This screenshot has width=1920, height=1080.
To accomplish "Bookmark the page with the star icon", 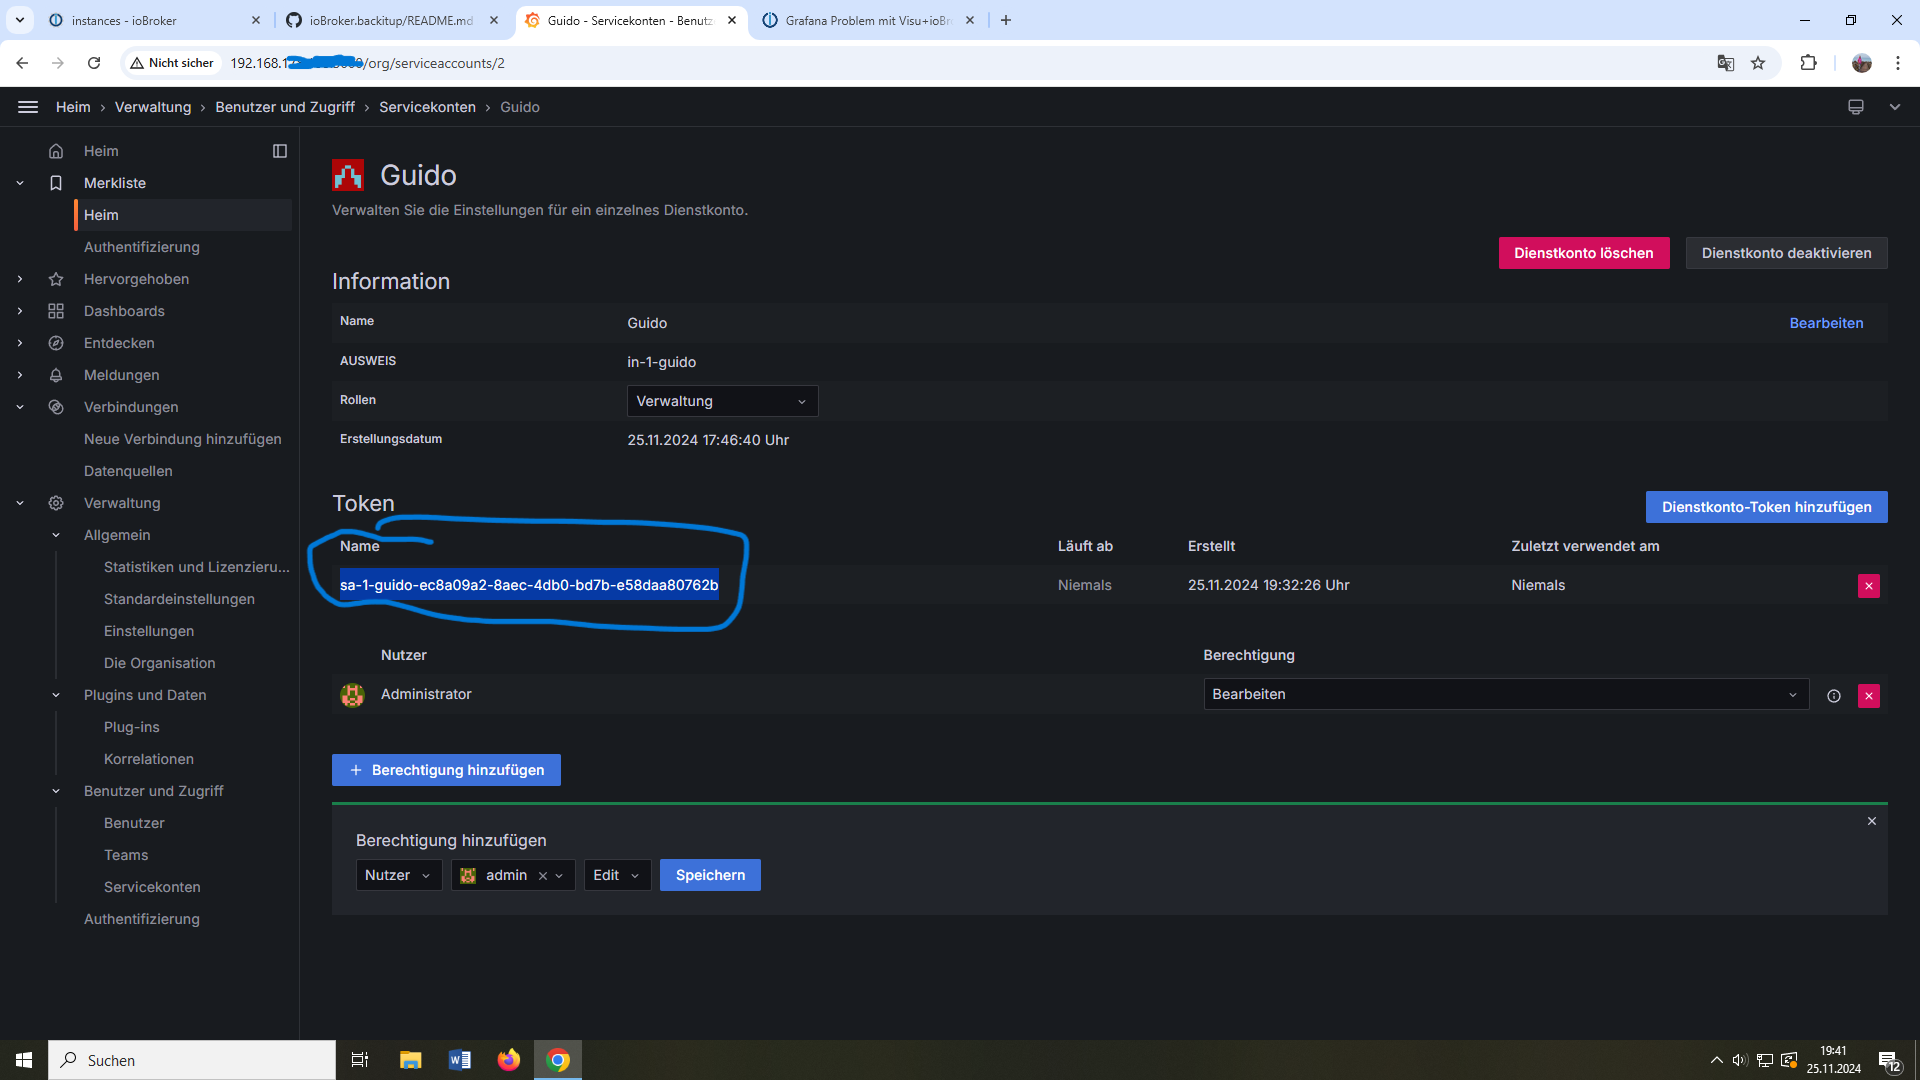I will pos(1758,63).
